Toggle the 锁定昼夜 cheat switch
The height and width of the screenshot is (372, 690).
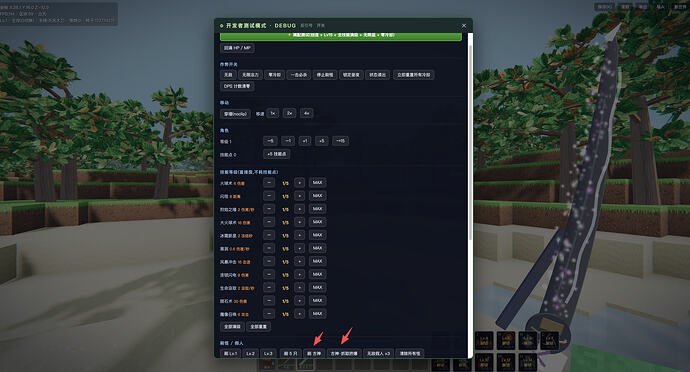351,75
